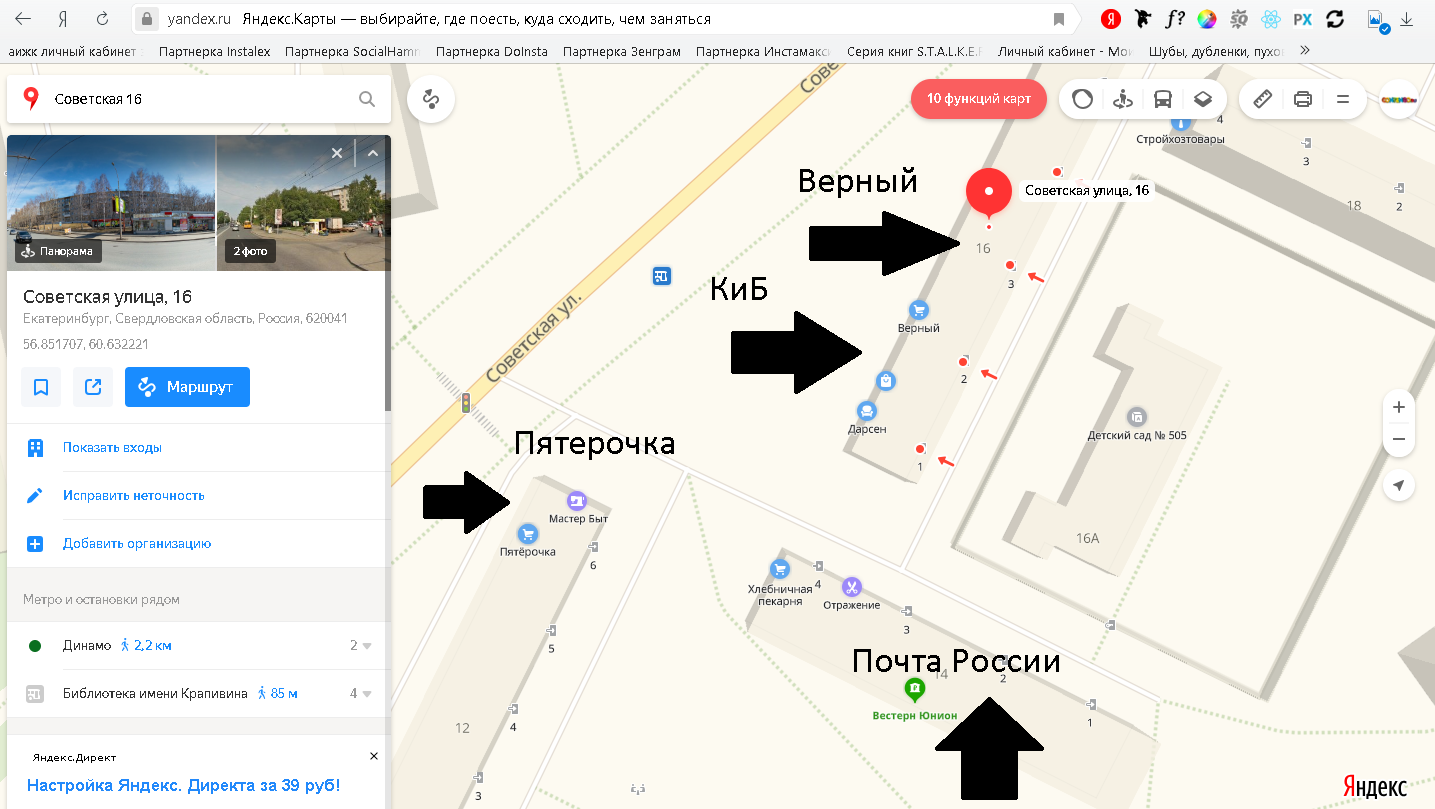Viewport: 1435px width, 809px height.
Task: Select the Стройхозтовары marker on map
Action: 1180,124
